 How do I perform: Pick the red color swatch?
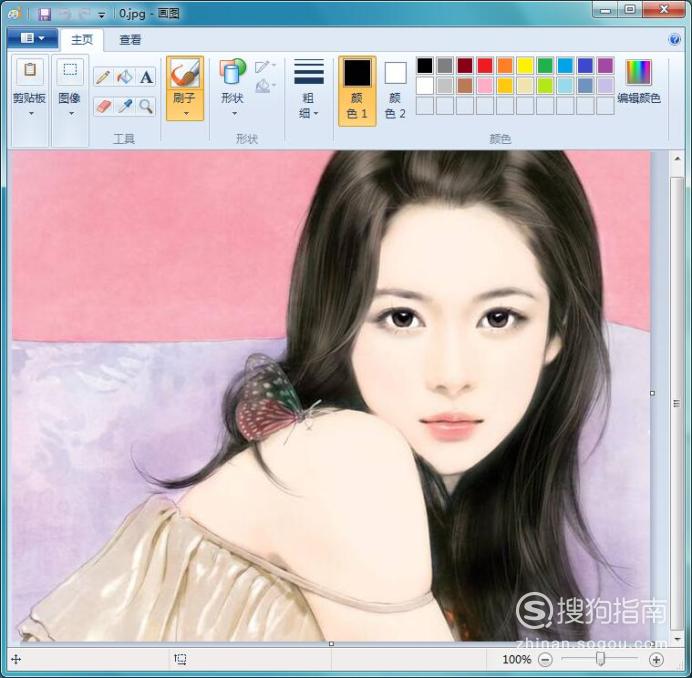pyautogui.click(x=485, y=66)
